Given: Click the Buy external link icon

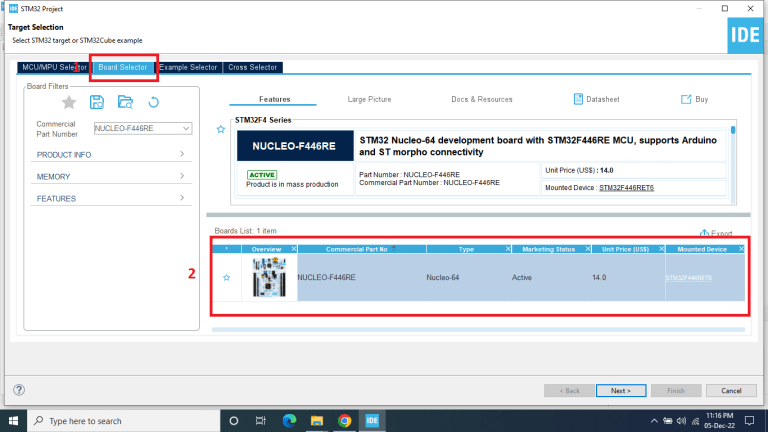Looking at the screenshot, I should (686, 99).
